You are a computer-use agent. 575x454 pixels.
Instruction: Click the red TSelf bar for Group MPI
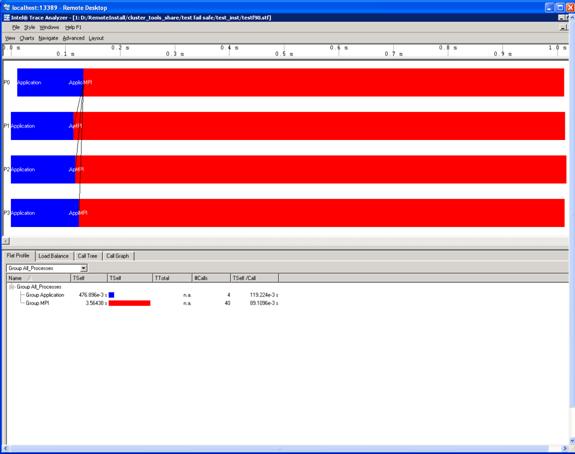click(129, 303)
